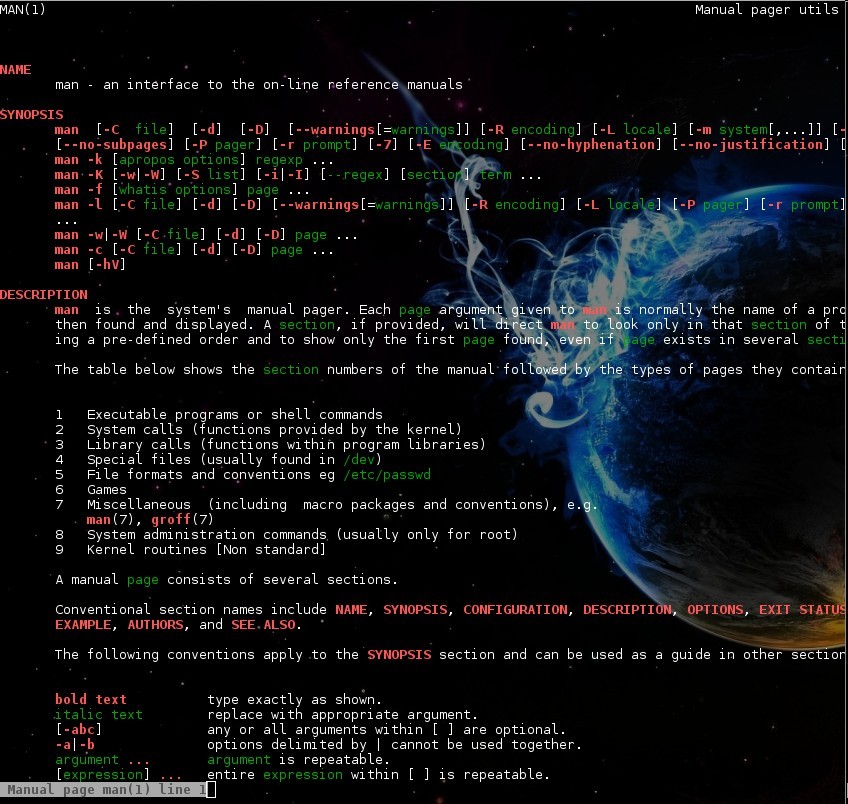Click the line 'man - an interface to the on-line reference manuals'

259,85
